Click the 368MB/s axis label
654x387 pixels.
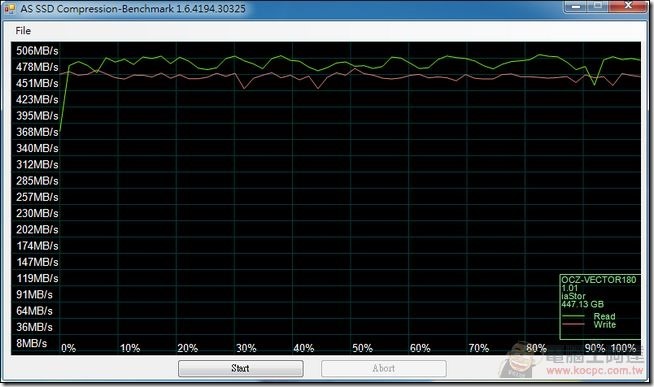[37, 132]
